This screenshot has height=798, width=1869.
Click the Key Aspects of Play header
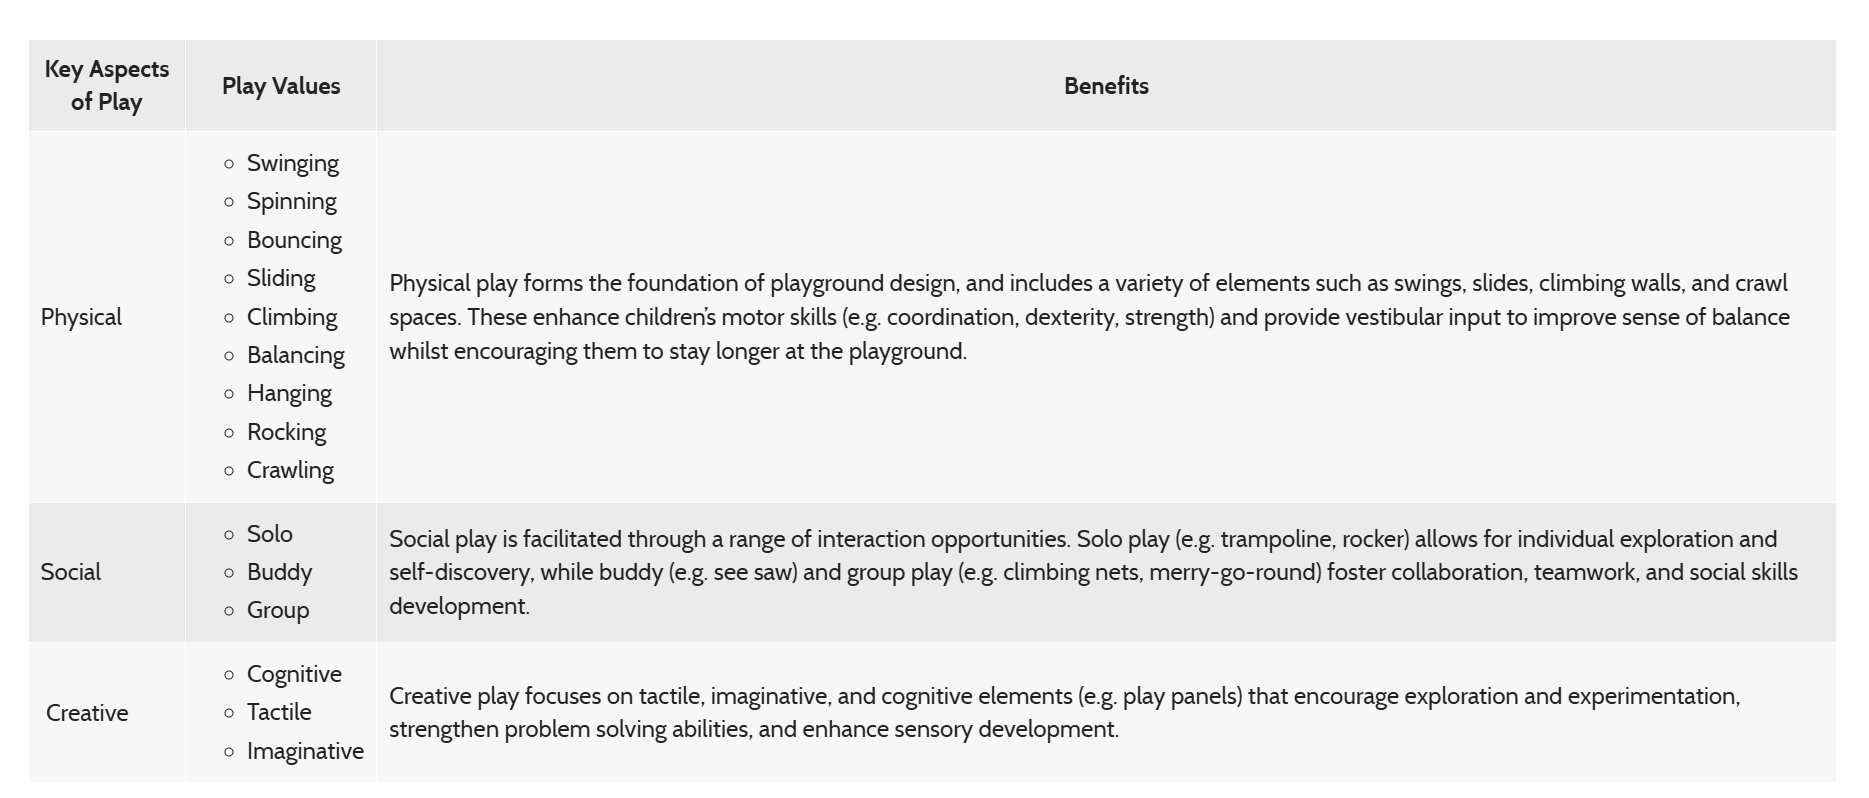click(x=107, y=85)
